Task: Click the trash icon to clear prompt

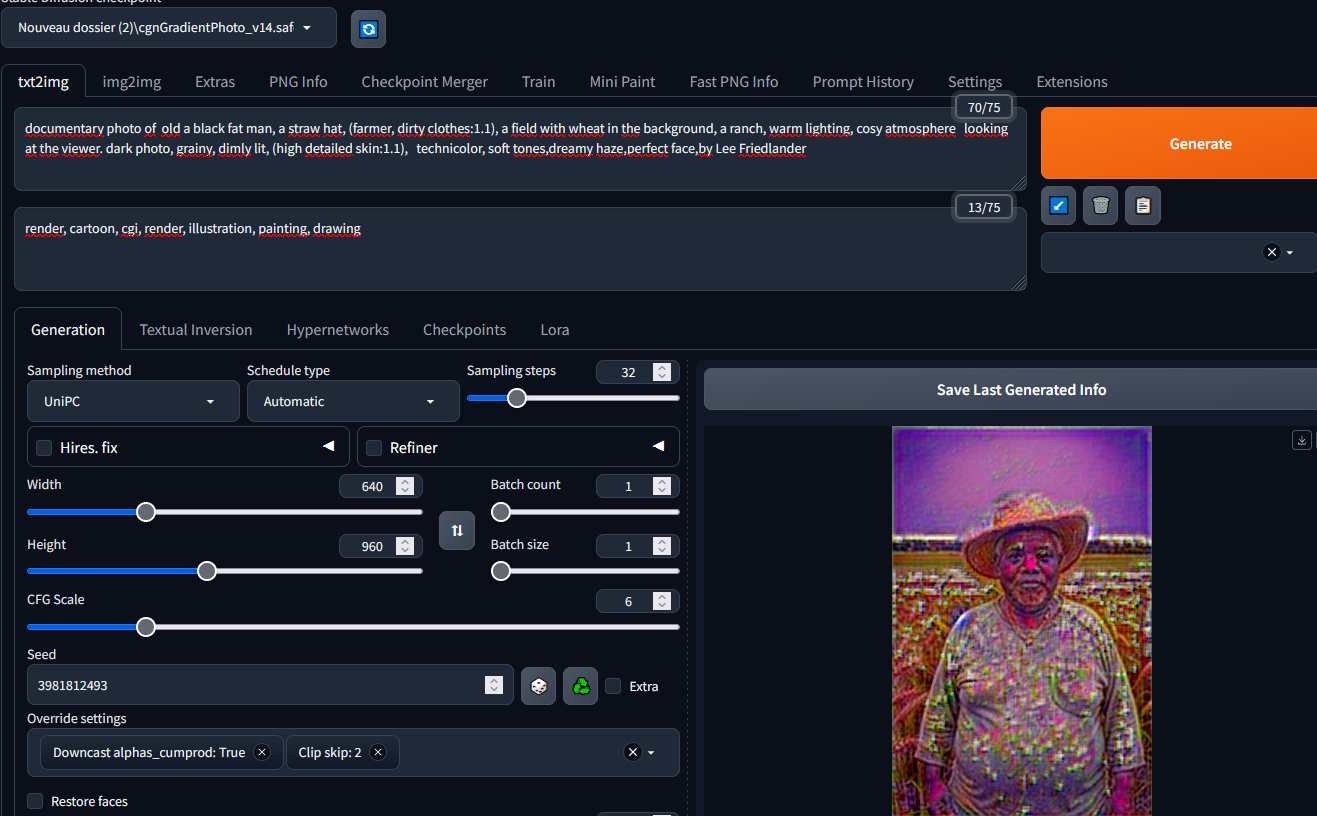Action: [1100, 206]
